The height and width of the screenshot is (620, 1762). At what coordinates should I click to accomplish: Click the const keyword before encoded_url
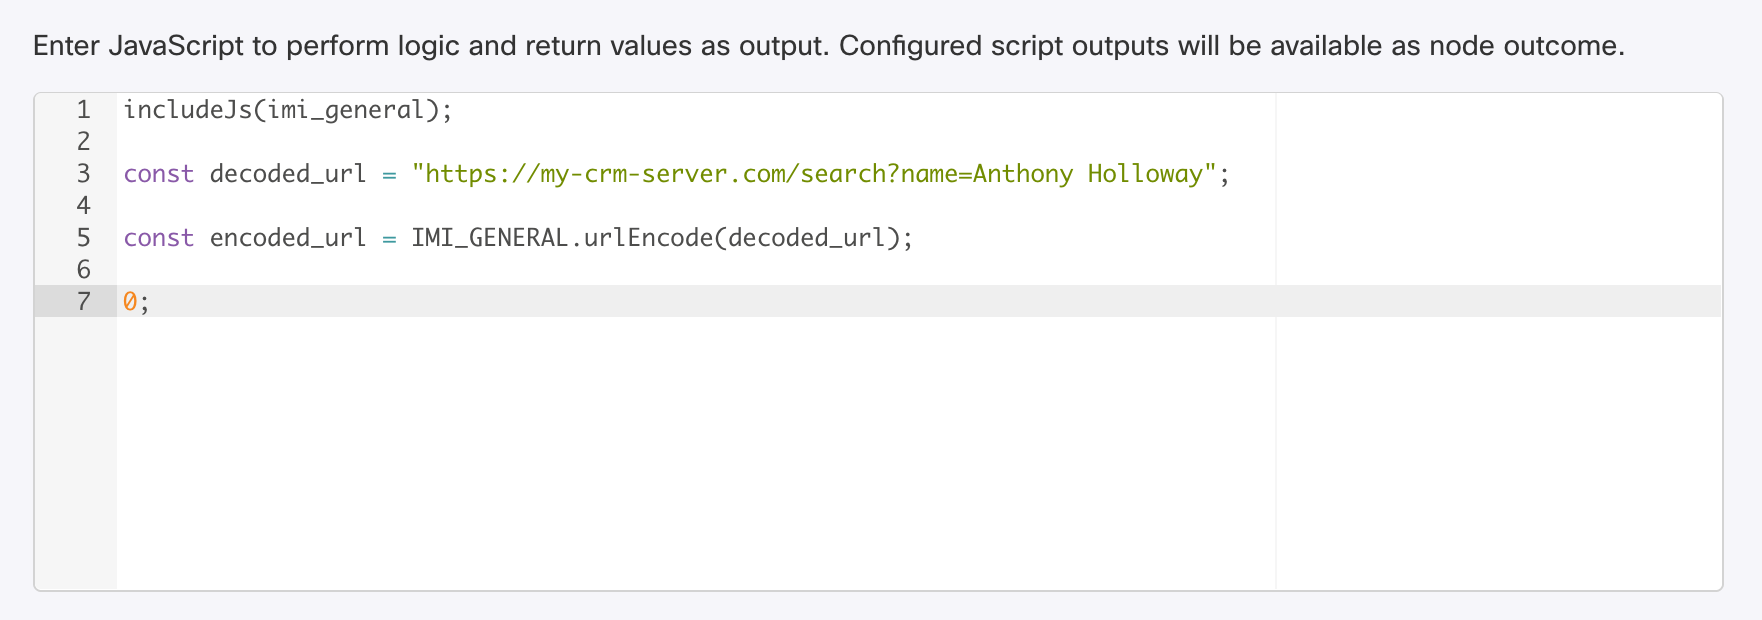(158, 238)
